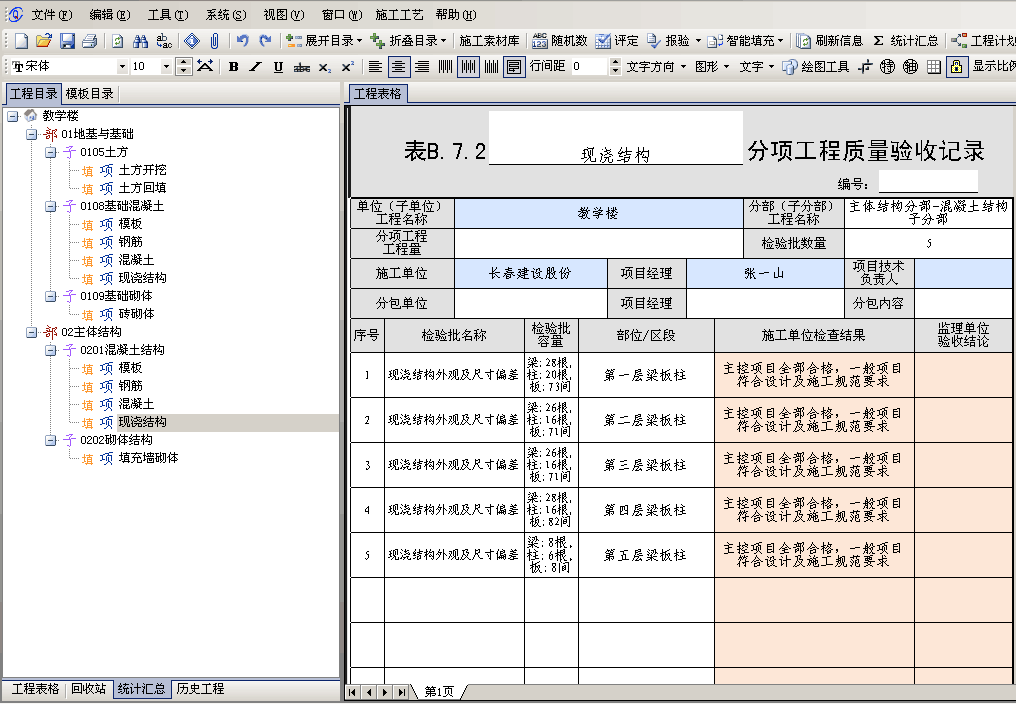
Task: Align text to the left
Action: point(375,67)
